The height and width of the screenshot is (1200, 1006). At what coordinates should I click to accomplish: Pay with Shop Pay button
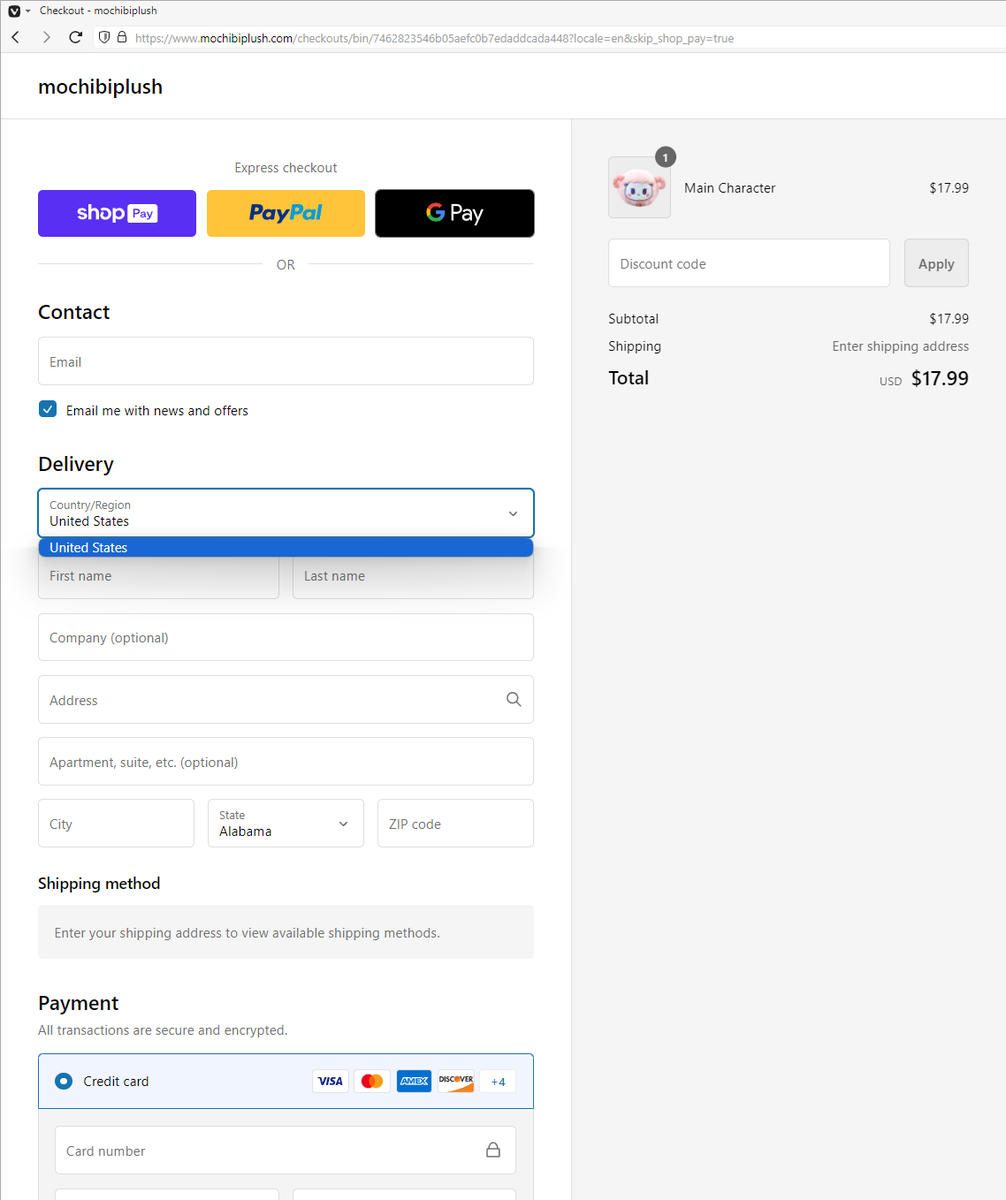117,213
